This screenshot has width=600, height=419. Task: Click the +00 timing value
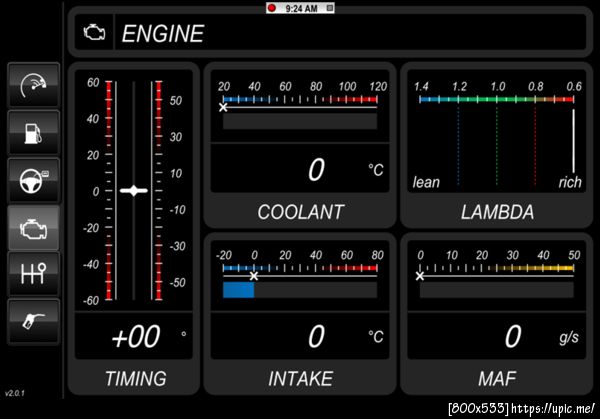(x=135, y=337)
